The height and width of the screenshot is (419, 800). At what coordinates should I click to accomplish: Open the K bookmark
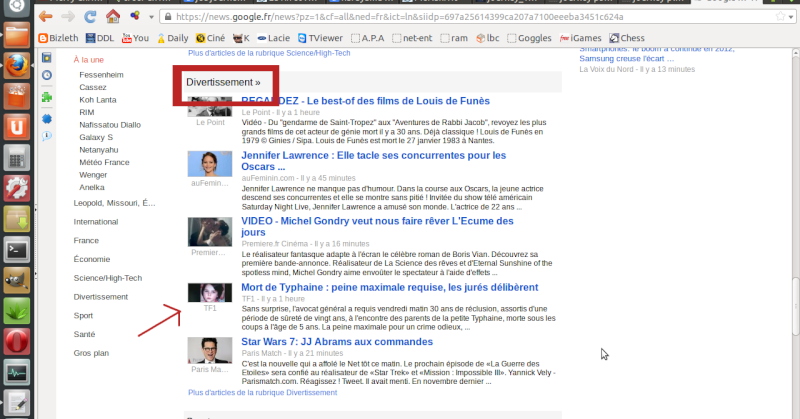(x=241, y=38)
